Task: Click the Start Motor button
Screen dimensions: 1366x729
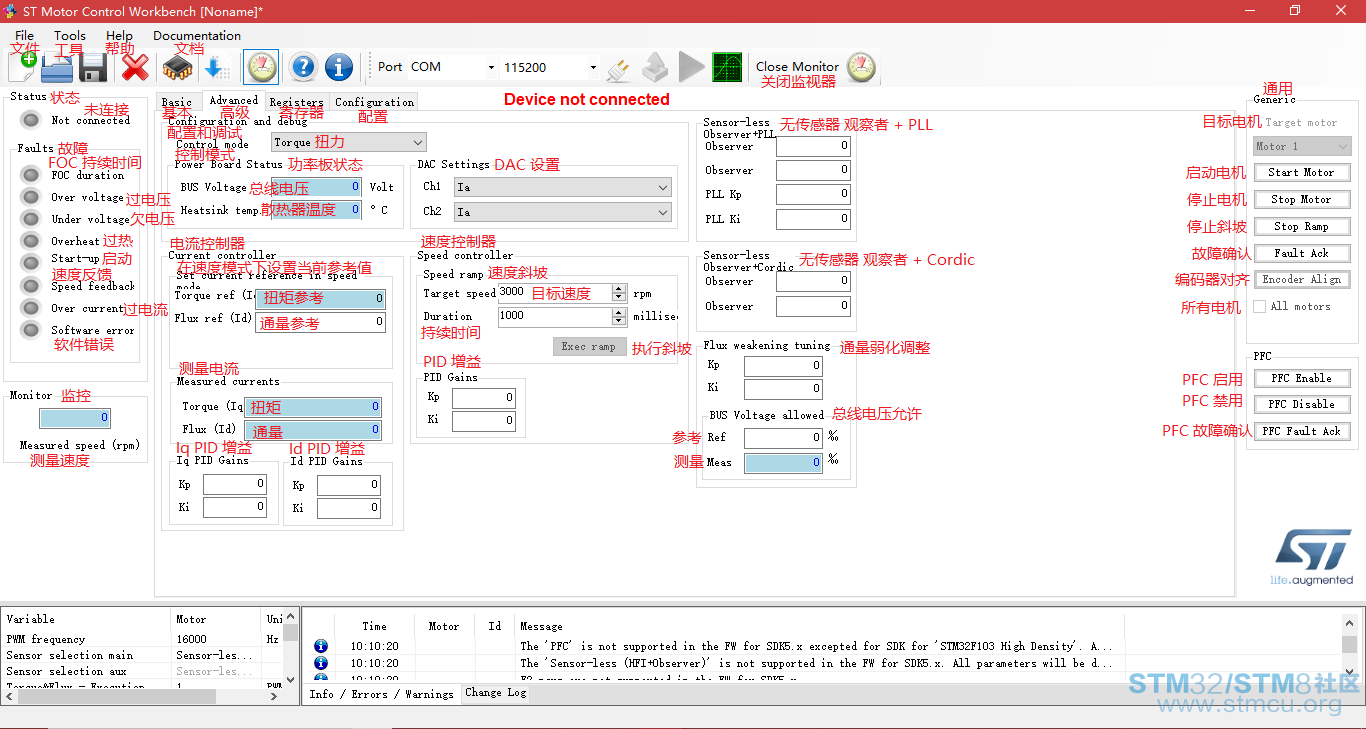Action: (1301, 173)
